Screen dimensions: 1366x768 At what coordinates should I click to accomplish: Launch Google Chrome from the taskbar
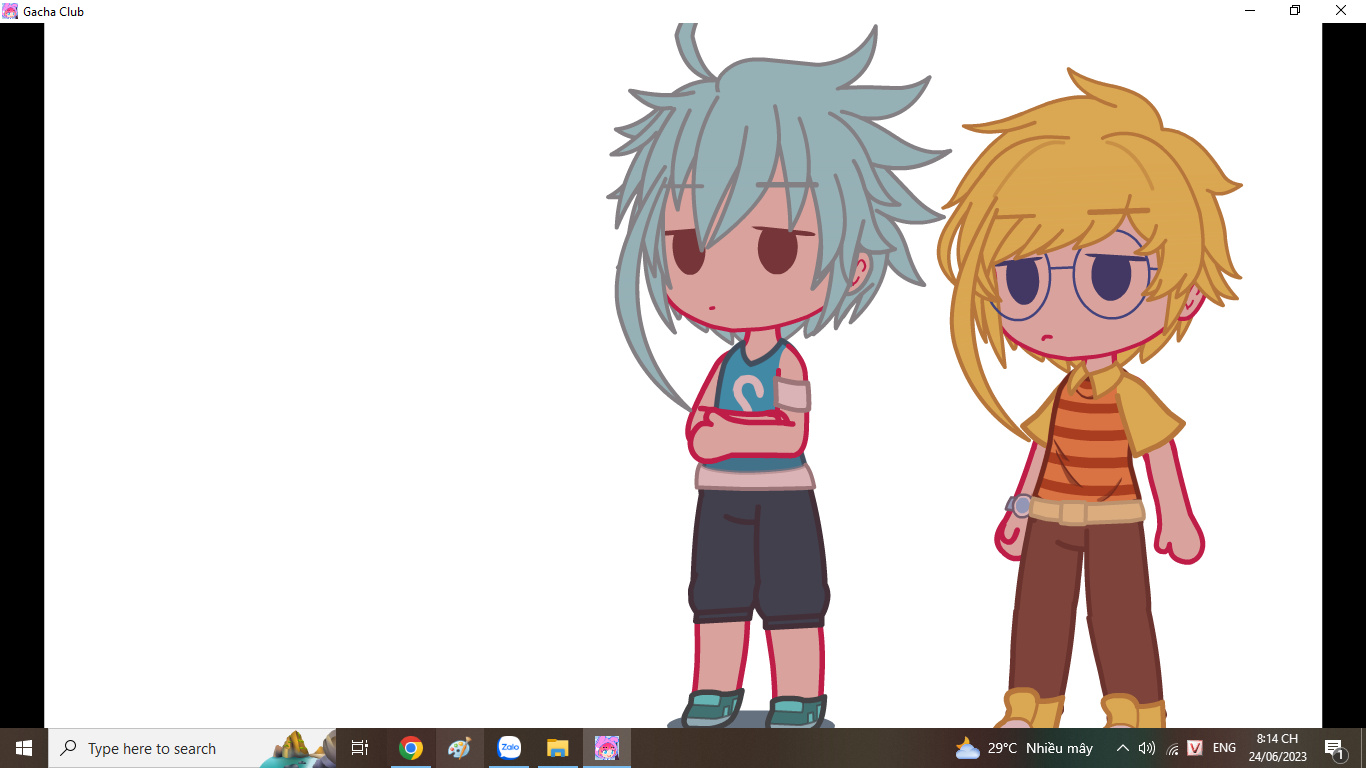coord(410,748)
